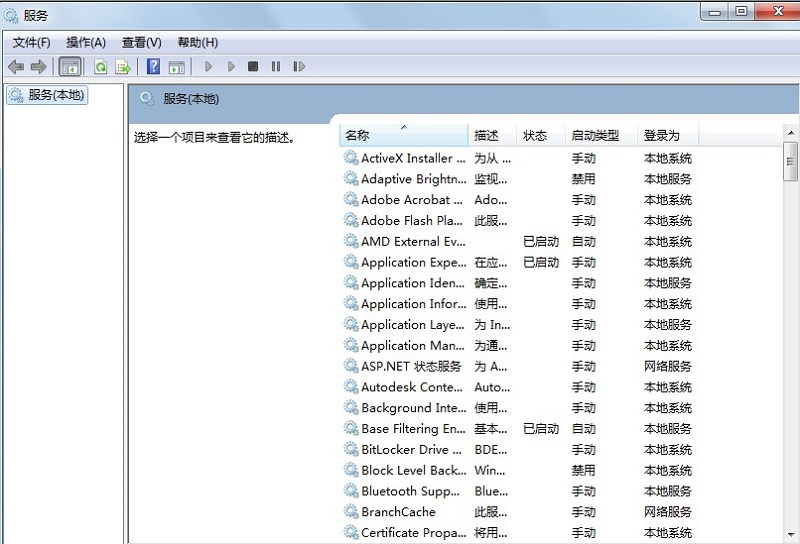Open Help via the question mark icon
The image size is (800, 544).
click(153, 66)
